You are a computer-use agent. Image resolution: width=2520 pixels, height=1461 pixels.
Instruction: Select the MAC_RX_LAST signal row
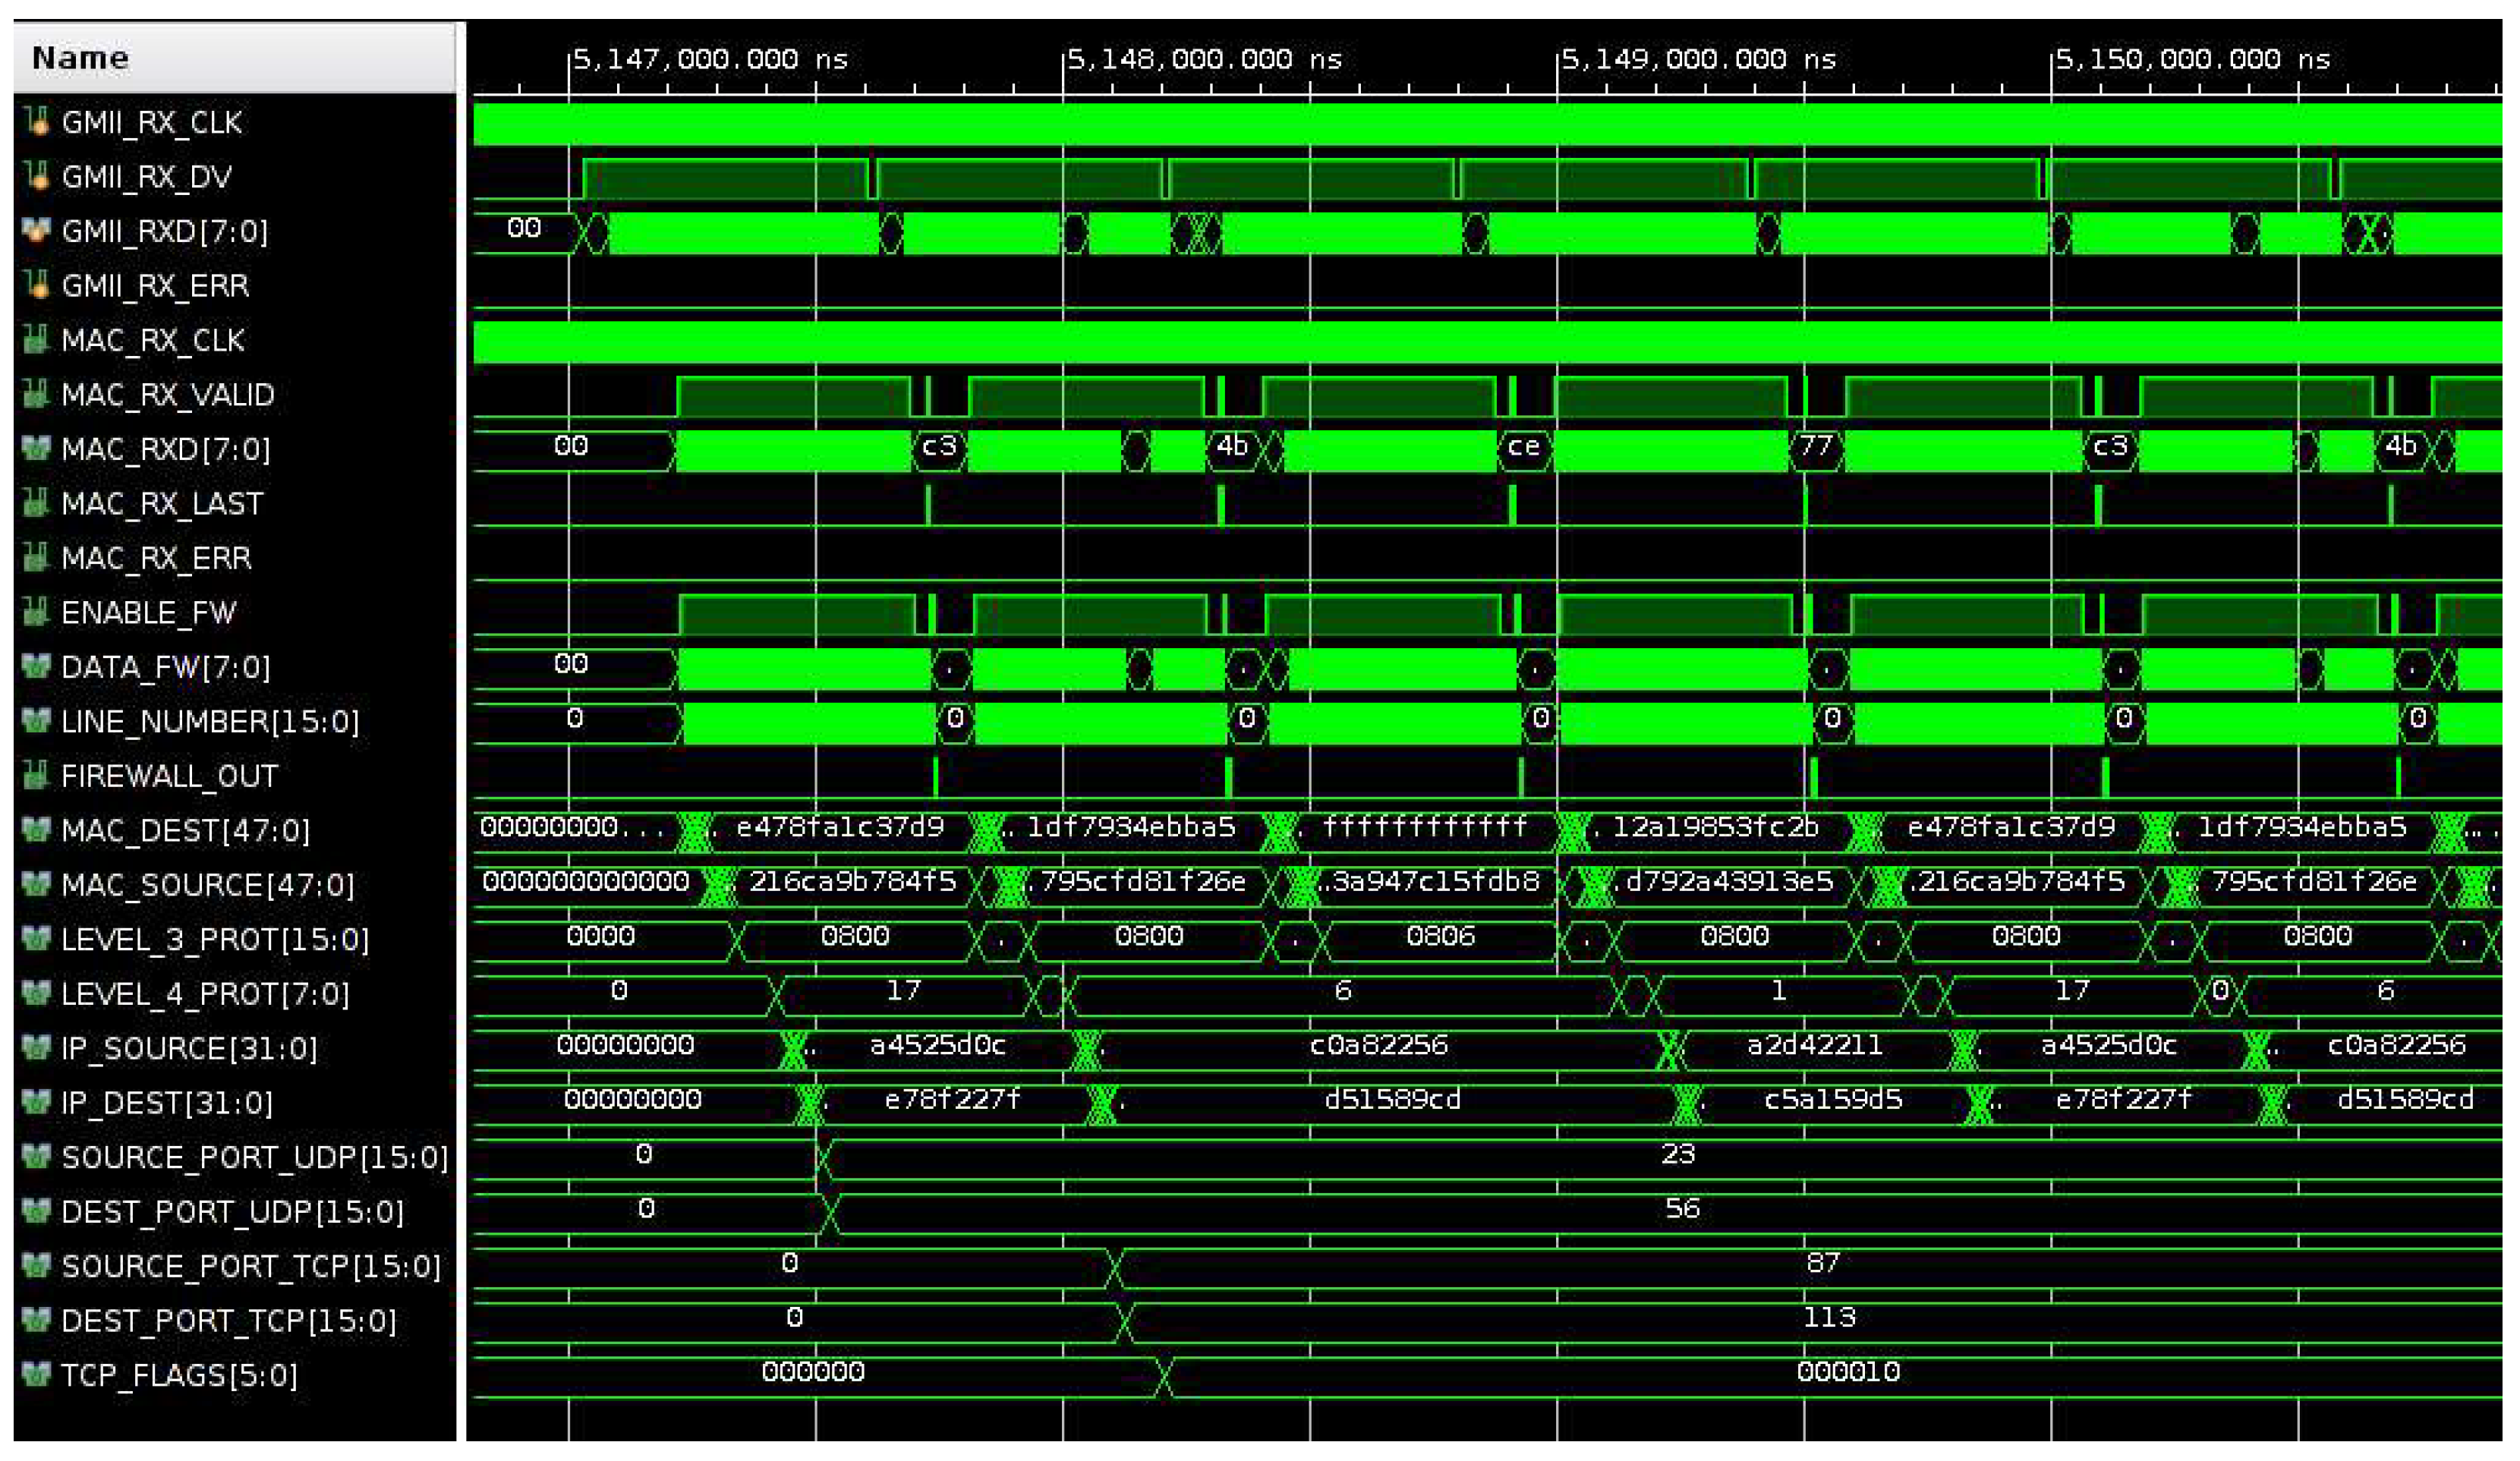tap(162, 503)
